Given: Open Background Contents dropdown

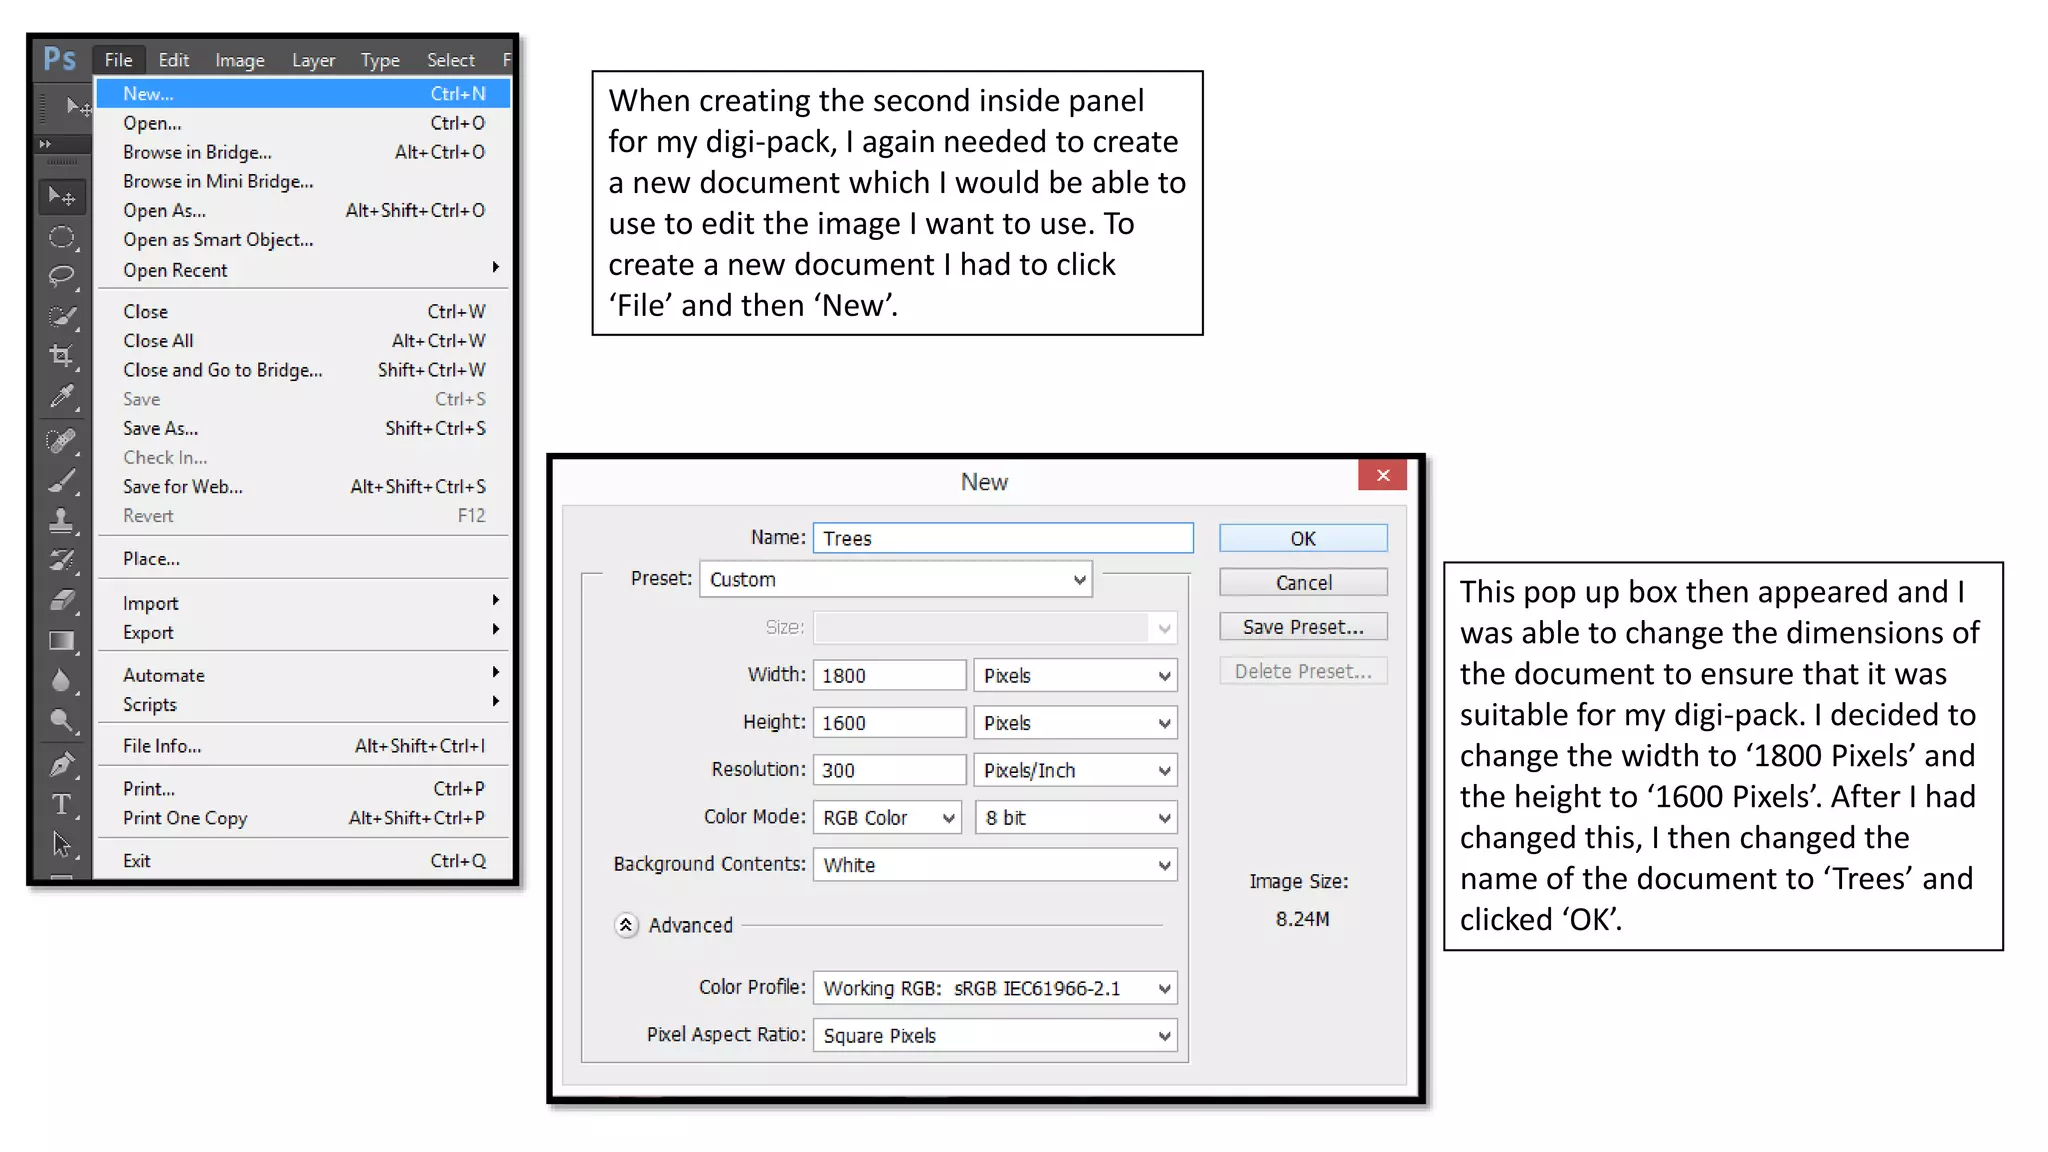Looking at the screenshot, I should [x=995, y=865].
